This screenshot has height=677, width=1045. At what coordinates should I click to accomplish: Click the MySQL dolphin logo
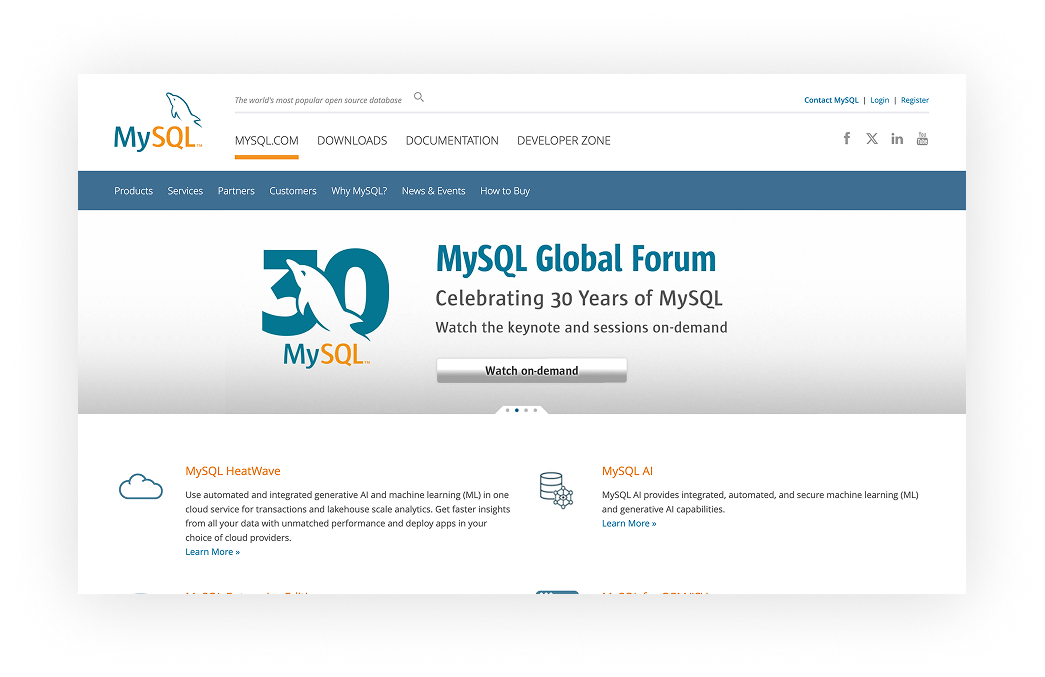[x=157, y=119]
